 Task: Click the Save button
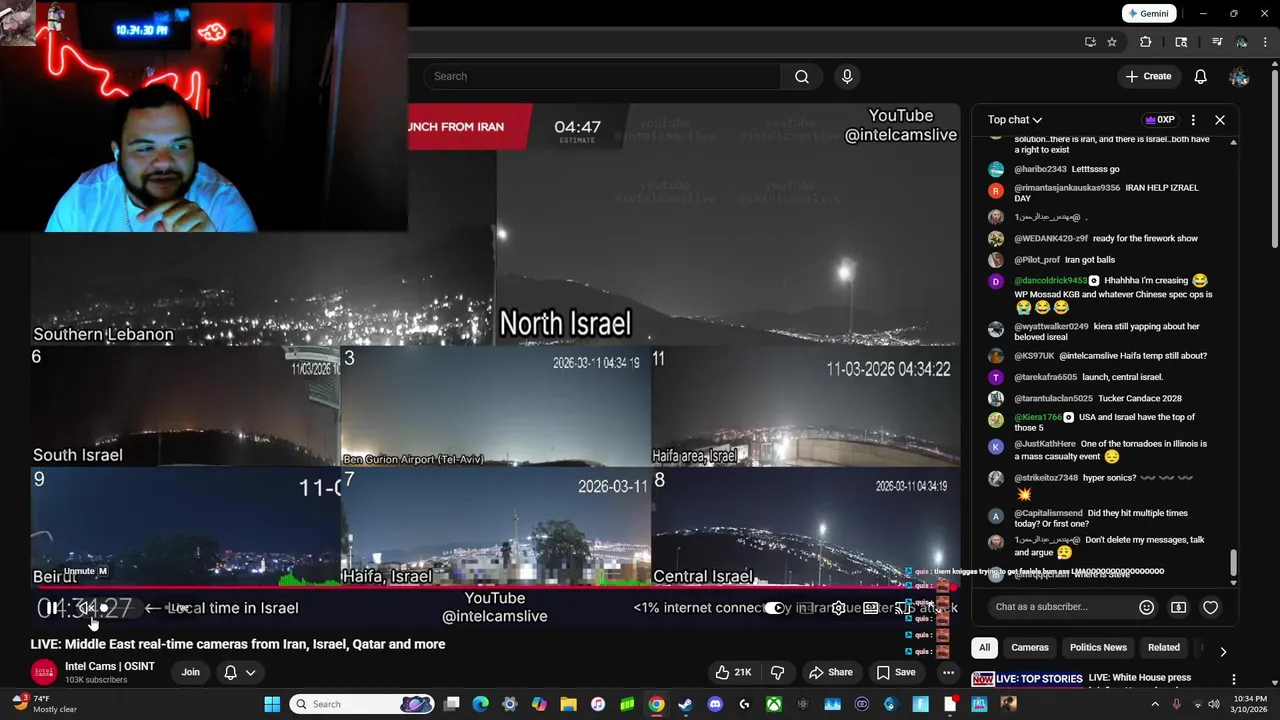click(x=896, y=672)
